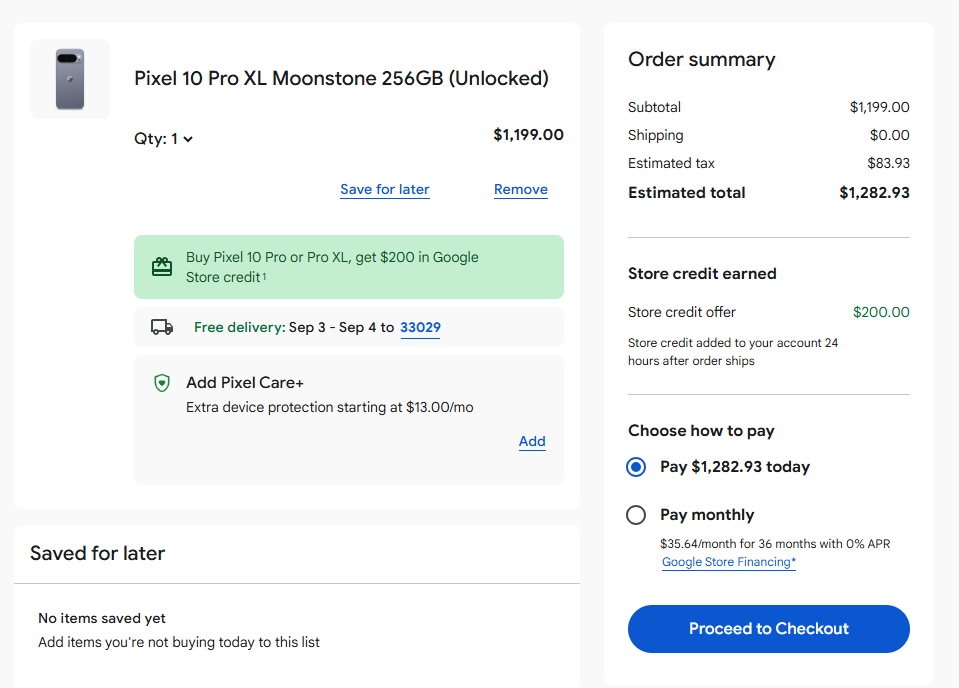Click the Pay monthly label text
Viewport: 959px width, 688px height.
pyautogui.click(x=707, y=515)
